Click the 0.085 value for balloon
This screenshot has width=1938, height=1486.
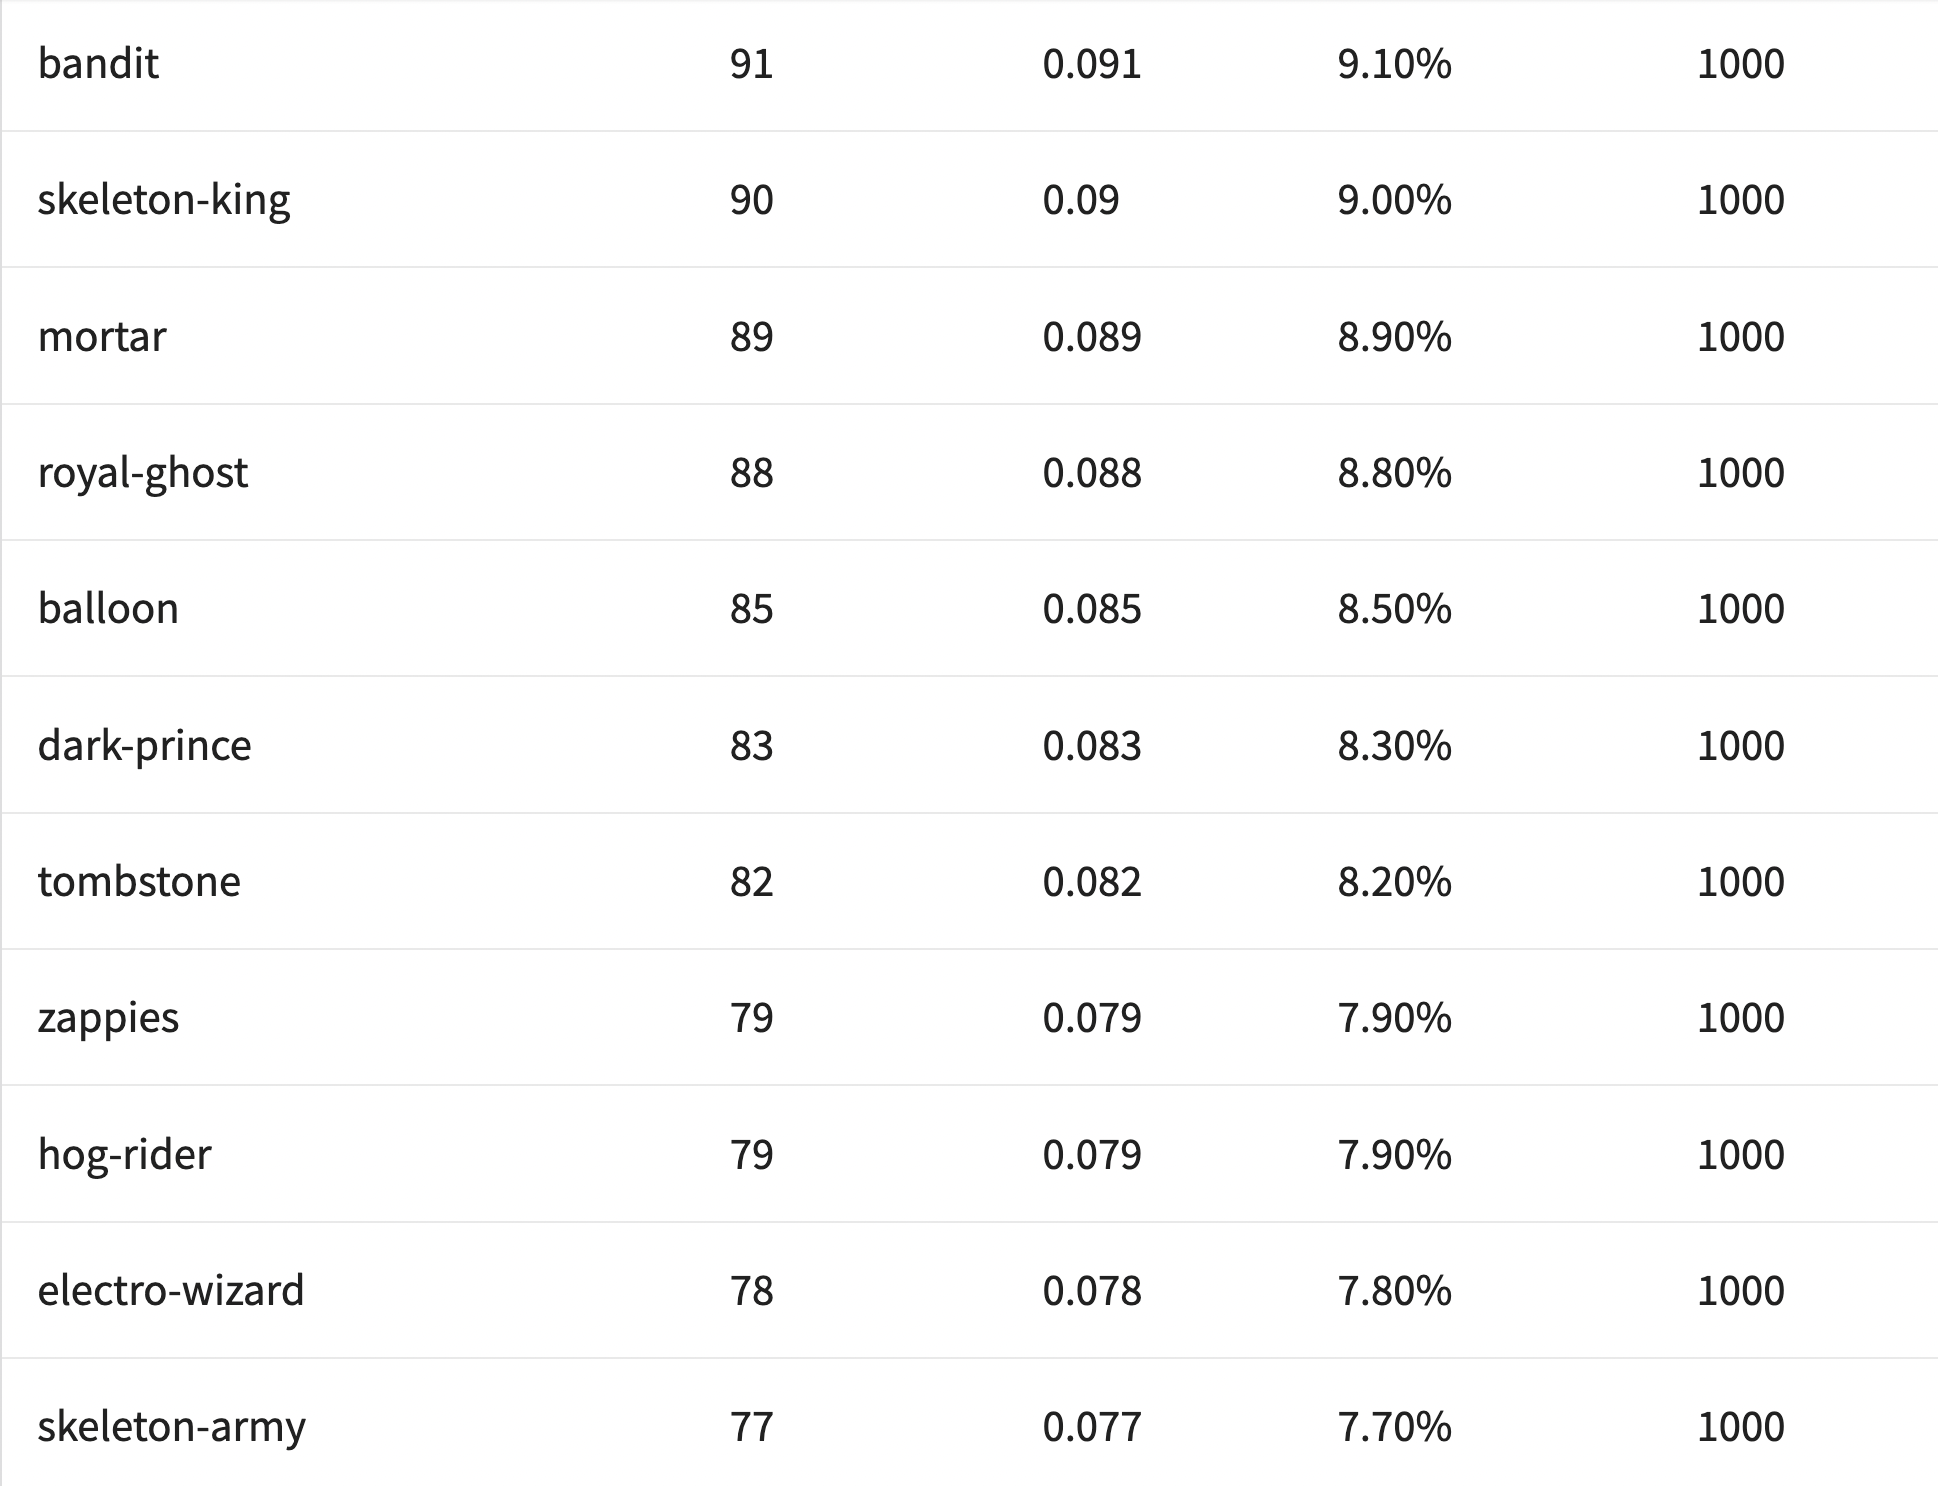tap(1092, 609)
